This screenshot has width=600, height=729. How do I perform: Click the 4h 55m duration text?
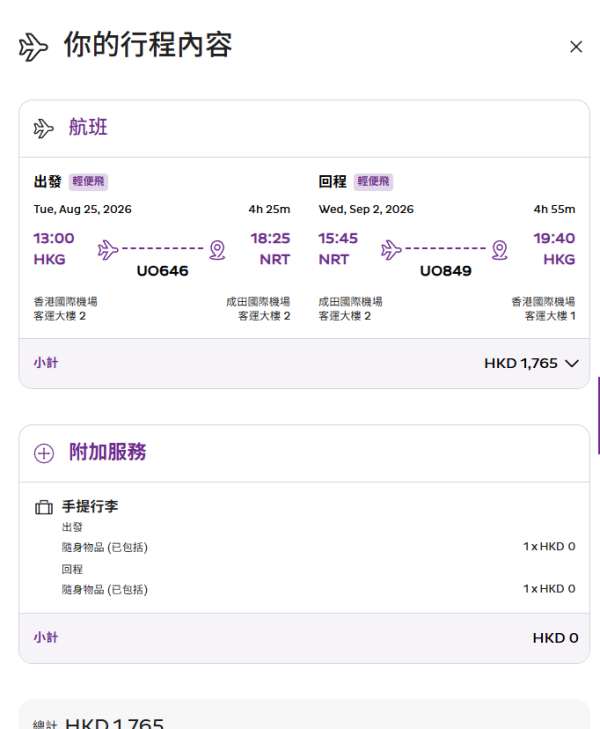(x=554, y=209)
